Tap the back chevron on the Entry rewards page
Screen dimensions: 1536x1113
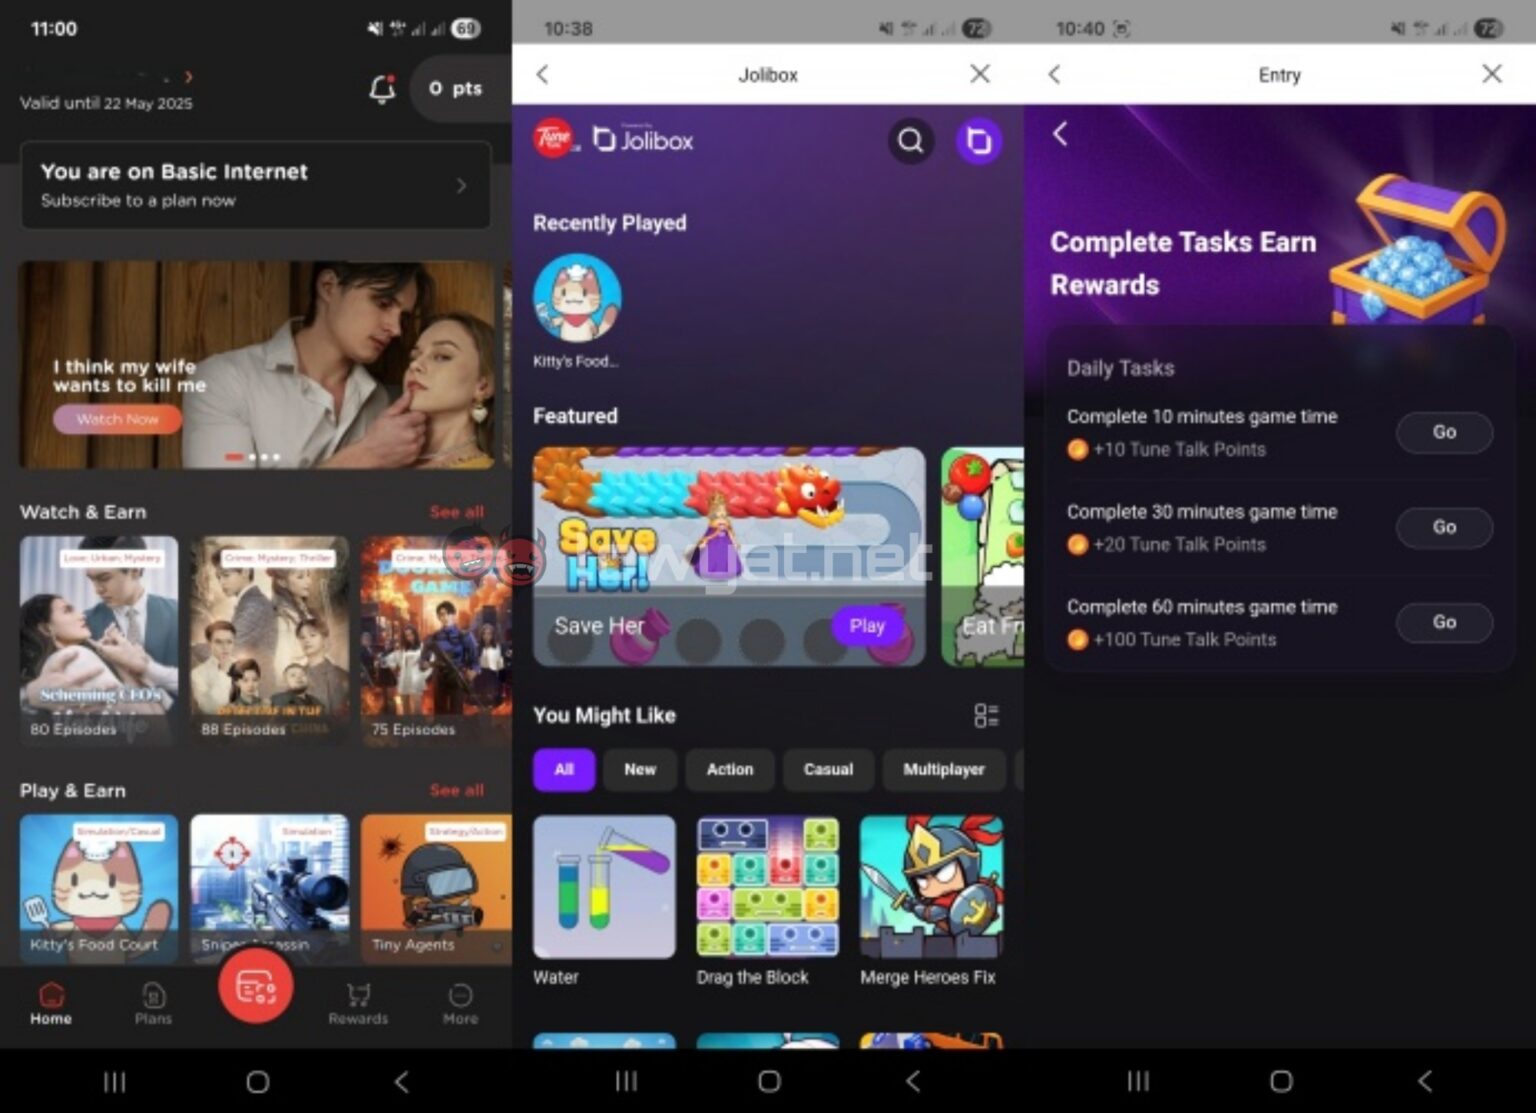pos(1060,134)
